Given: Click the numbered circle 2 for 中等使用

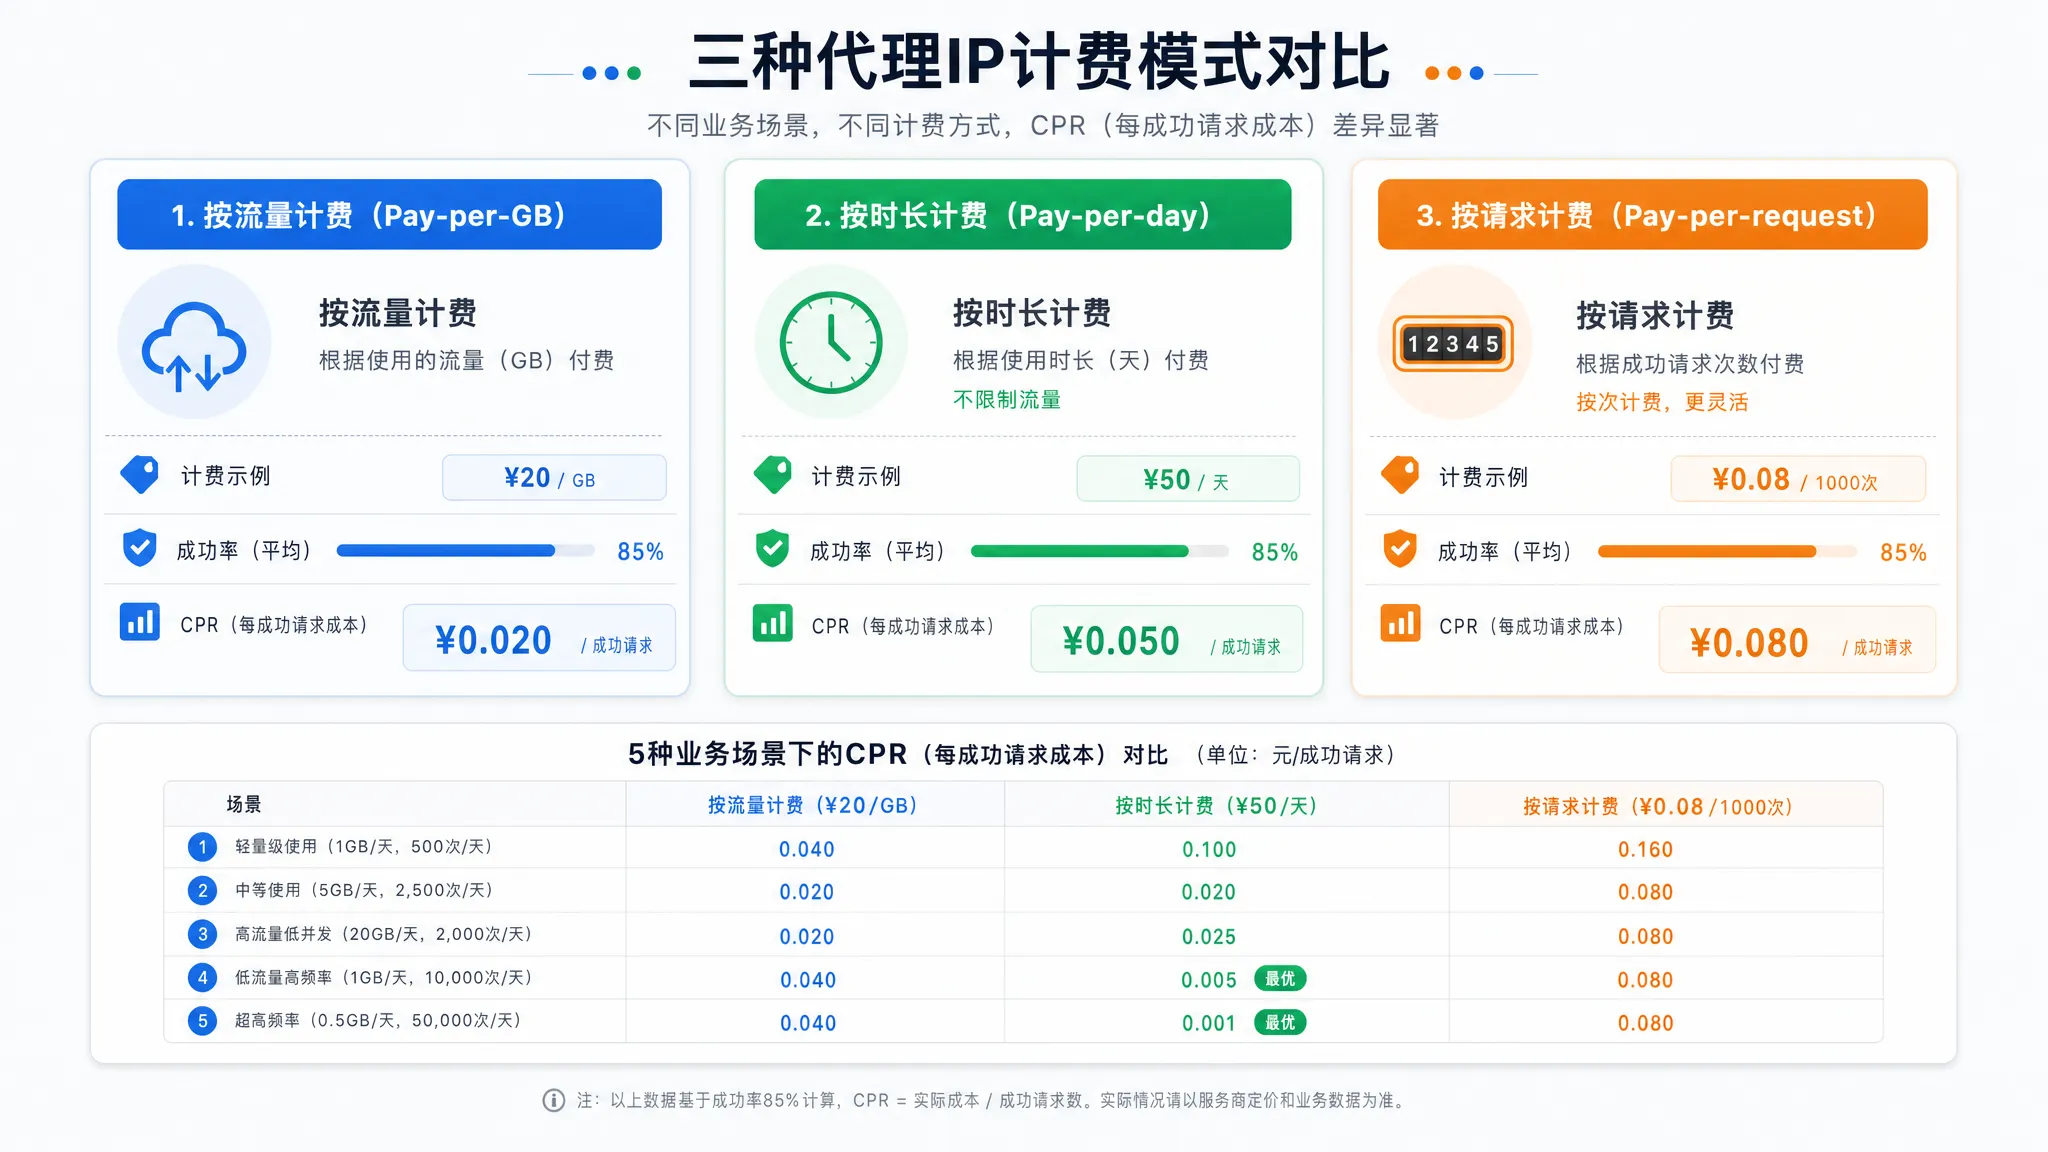Looking at the screenshot, I should click(202, 890).
